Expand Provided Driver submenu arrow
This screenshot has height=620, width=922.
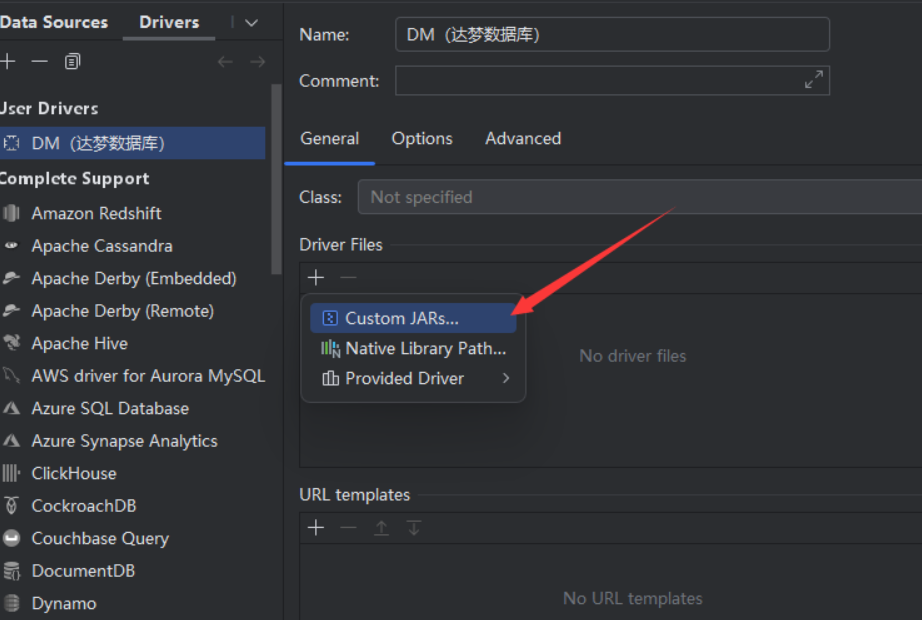pyautogui.click(x=506, y=378)
